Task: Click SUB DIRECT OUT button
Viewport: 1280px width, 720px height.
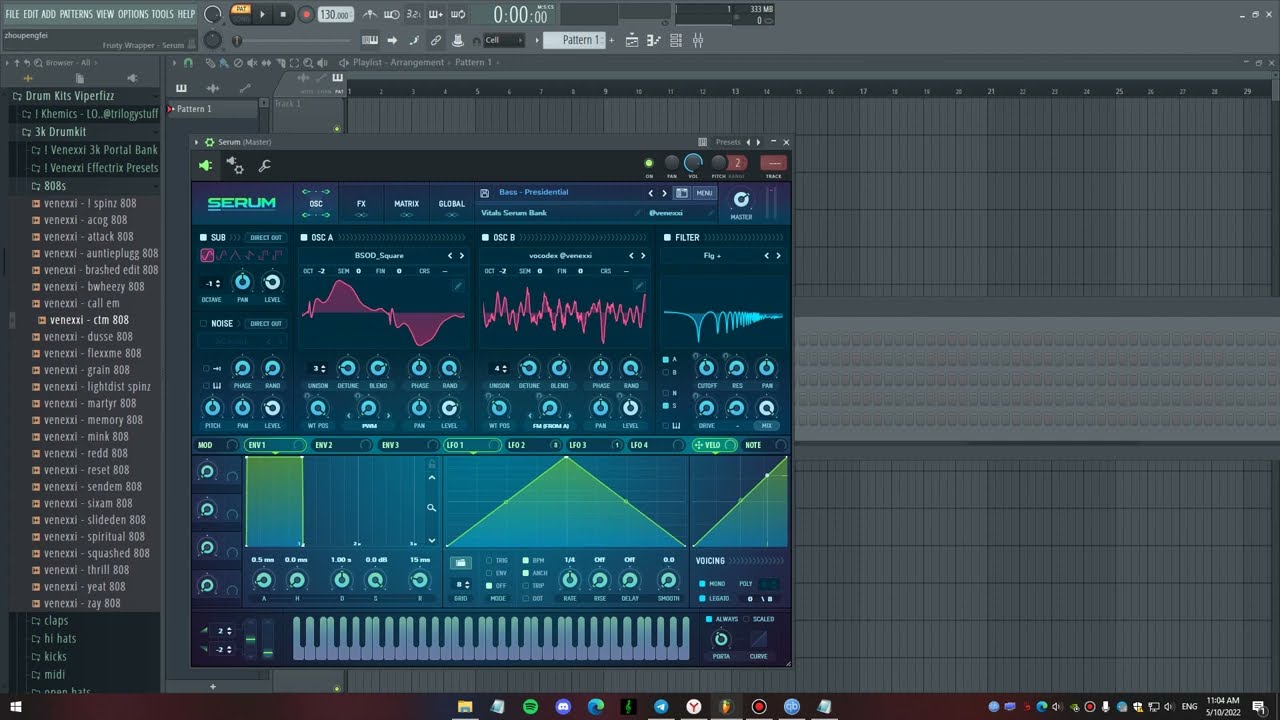Action: click(x=265, y=238)
